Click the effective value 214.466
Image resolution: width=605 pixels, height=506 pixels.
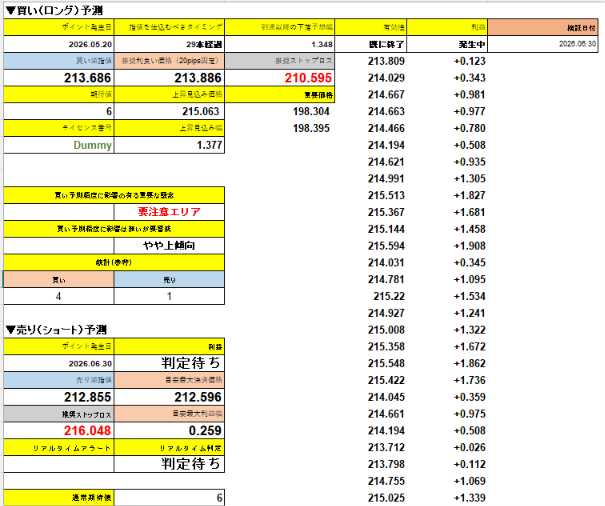tap(386, 129)
